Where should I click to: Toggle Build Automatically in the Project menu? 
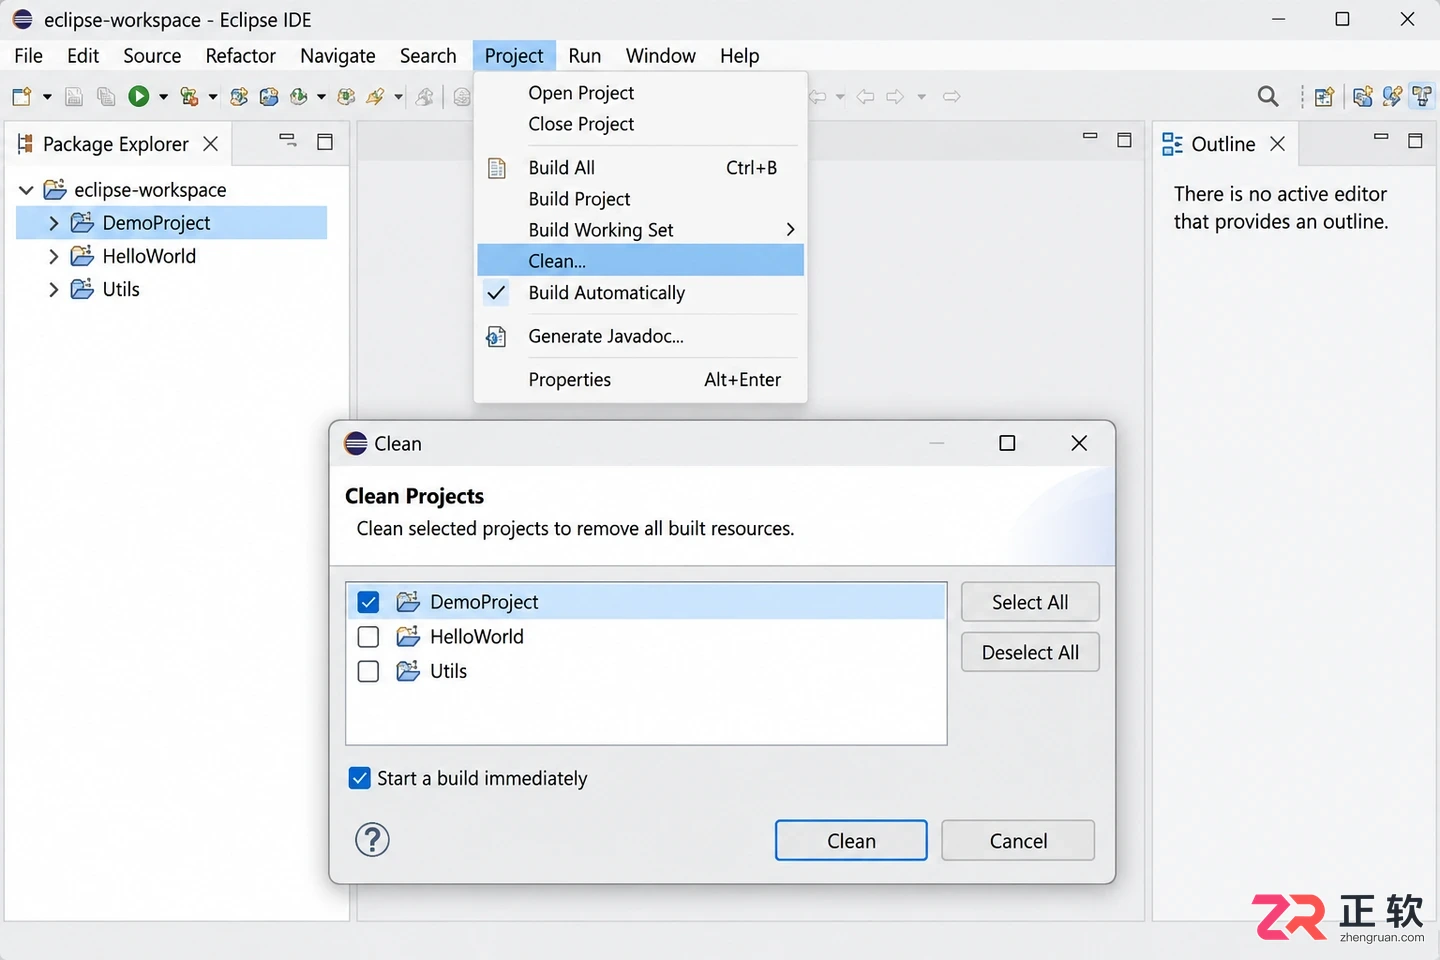641,293
